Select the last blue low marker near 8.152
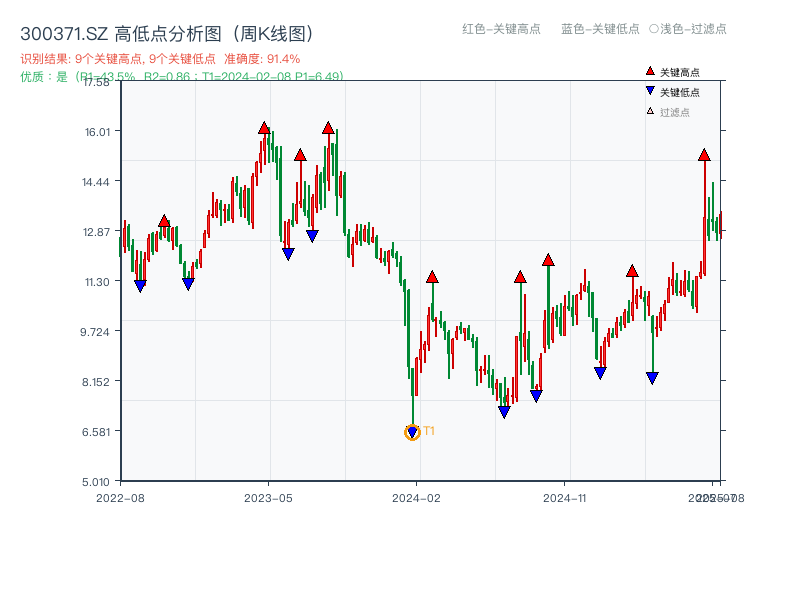The height and width of the screenshot is (600, 800). 652,378
